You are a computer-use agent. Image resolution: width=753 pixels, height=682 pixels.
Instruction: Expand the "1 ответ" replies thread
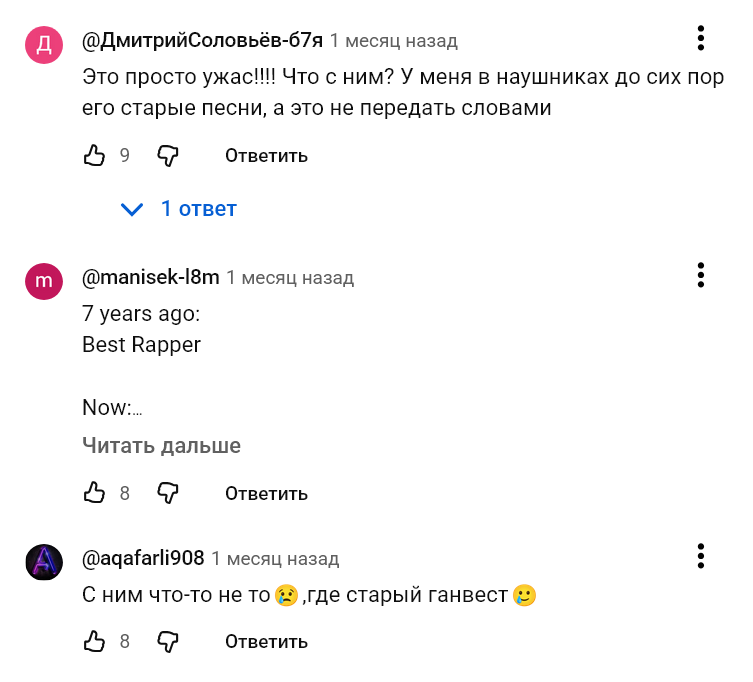(198, 209)
